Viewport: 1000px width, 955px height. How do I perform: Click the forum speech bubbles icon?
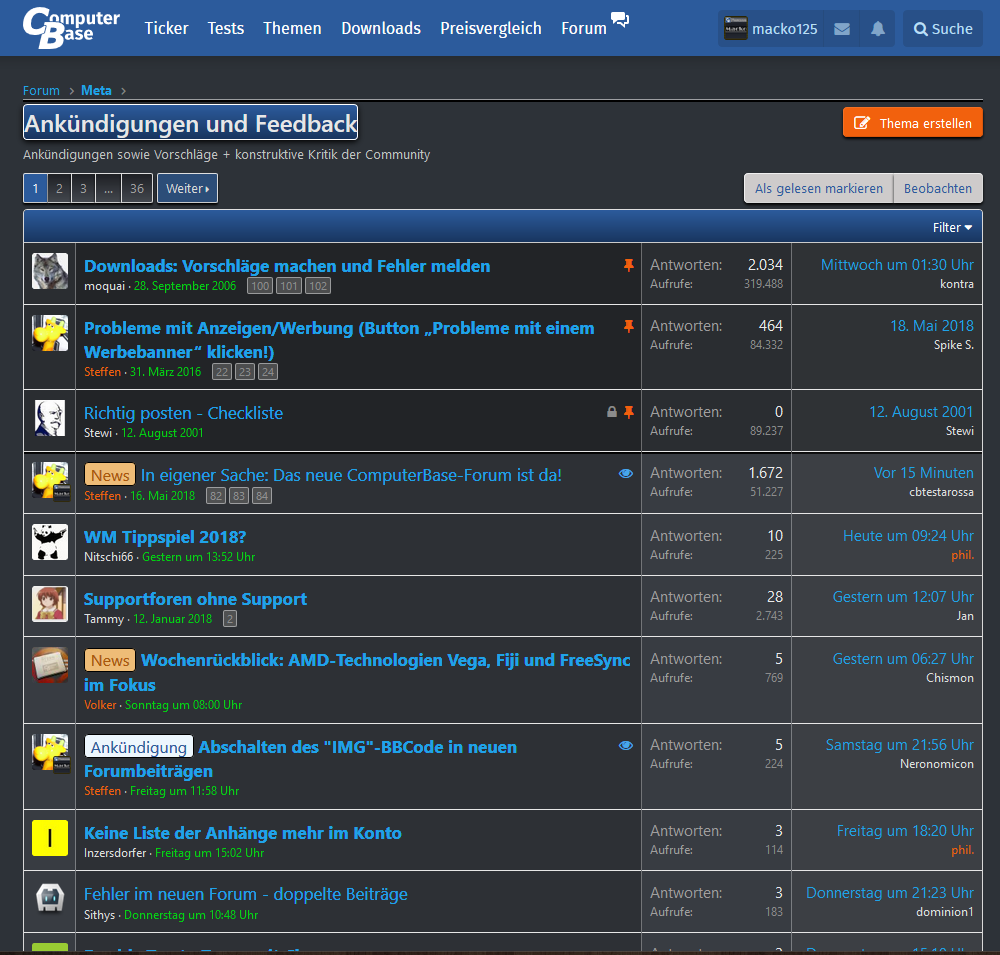(x=620, y=19)
